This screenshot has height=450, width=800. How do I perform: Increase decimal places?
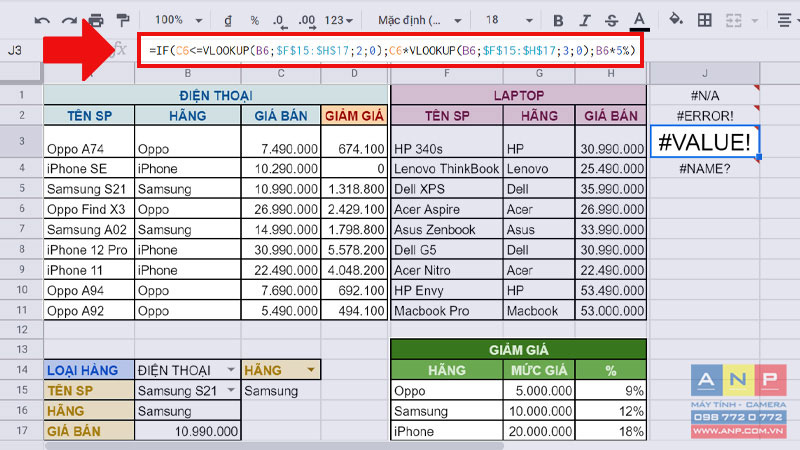(x=307, y=21)
